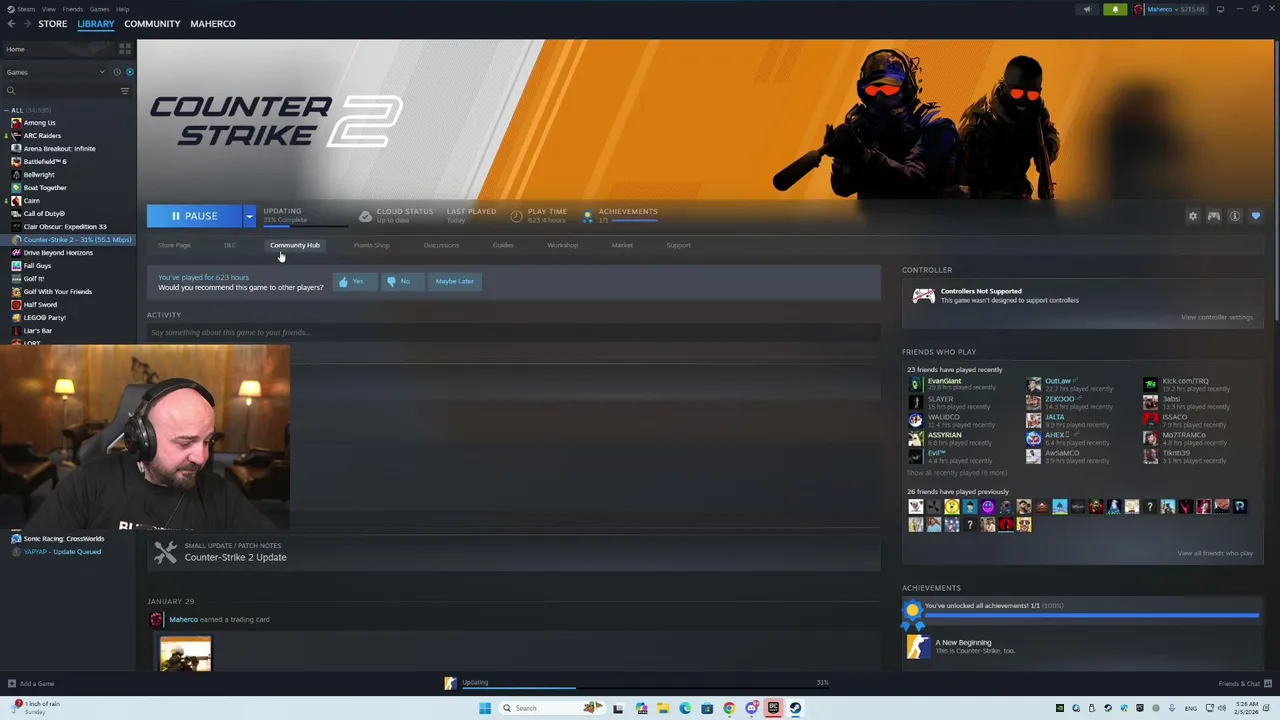Open the Games menu
The image size is (1280, 720).
coord(99,9)
